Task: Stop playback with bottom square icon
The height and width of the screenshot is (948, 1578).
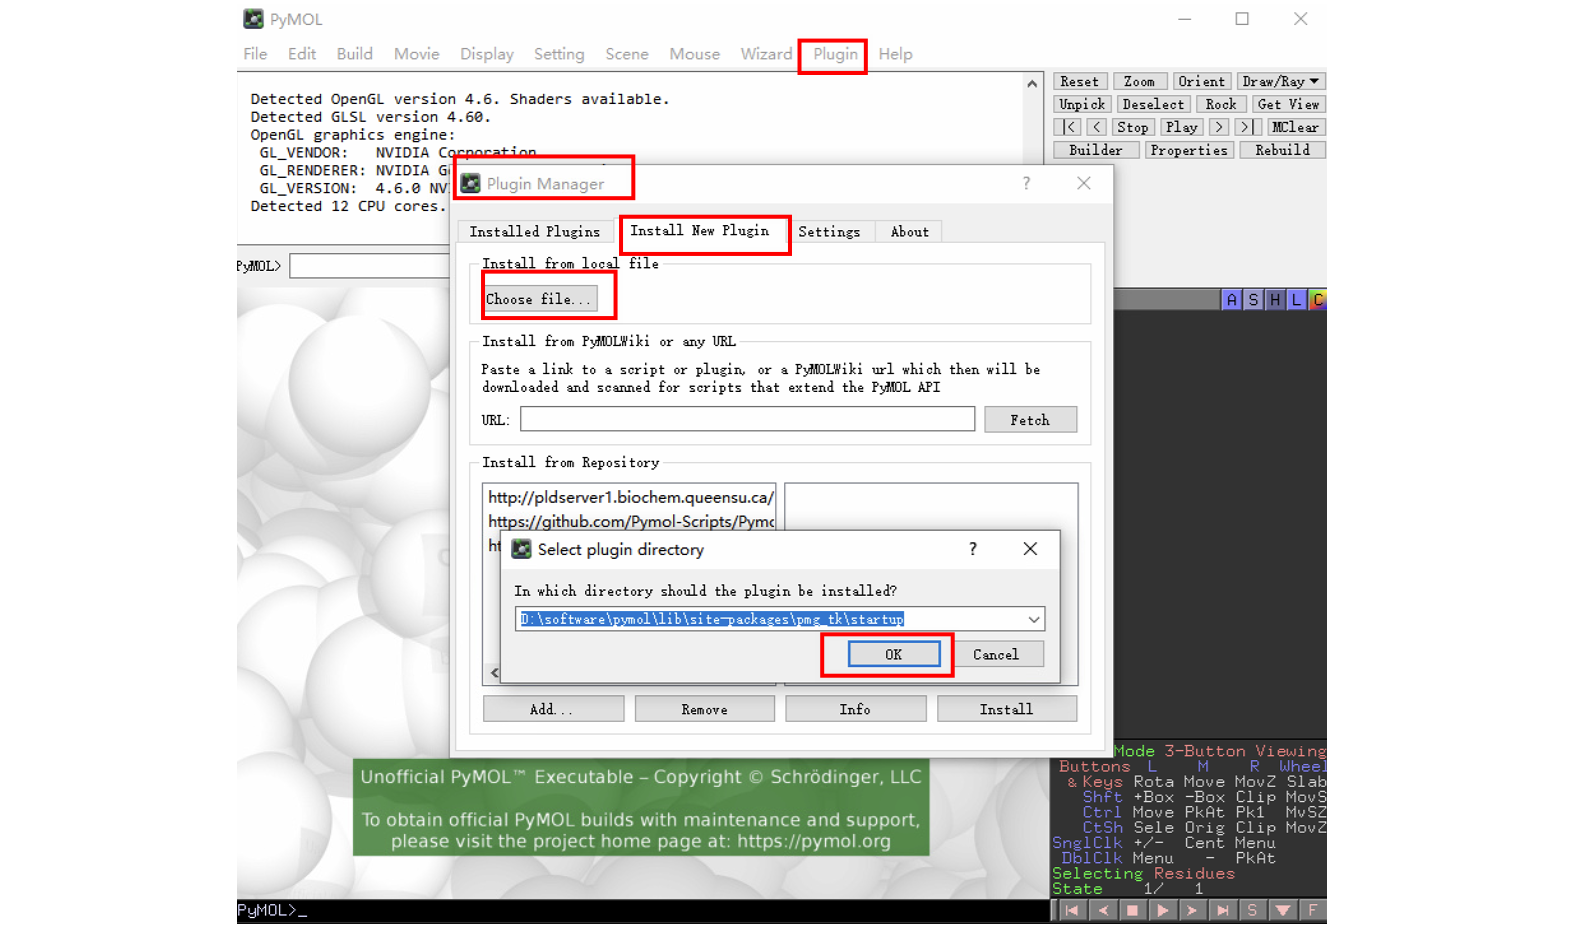Action: [x=1132, y=910]
